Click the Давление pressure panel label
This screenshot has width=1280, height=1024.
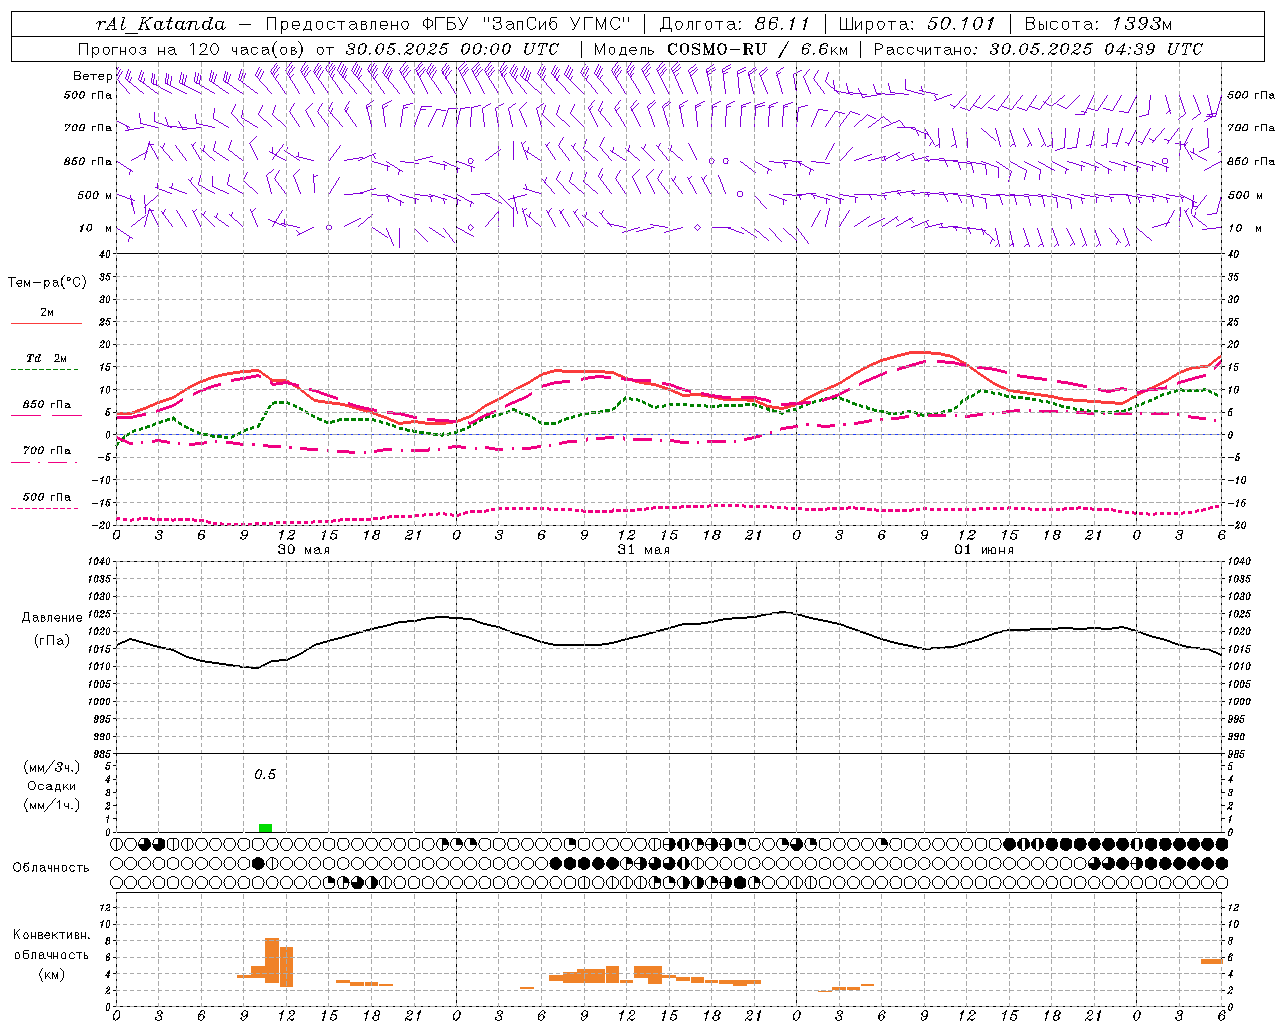pyautogui.click(x=52, y=618)
